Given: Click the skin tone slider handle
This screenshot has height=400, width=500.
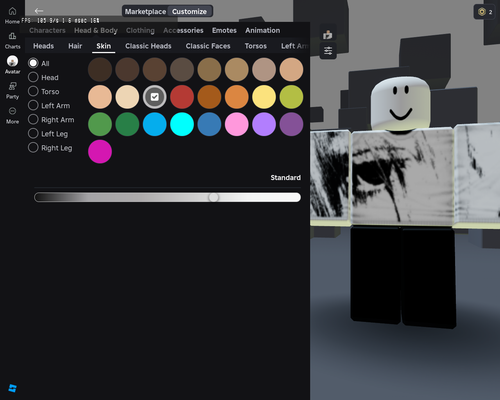Looking at the screenshot, I should [x=214, y=197].
